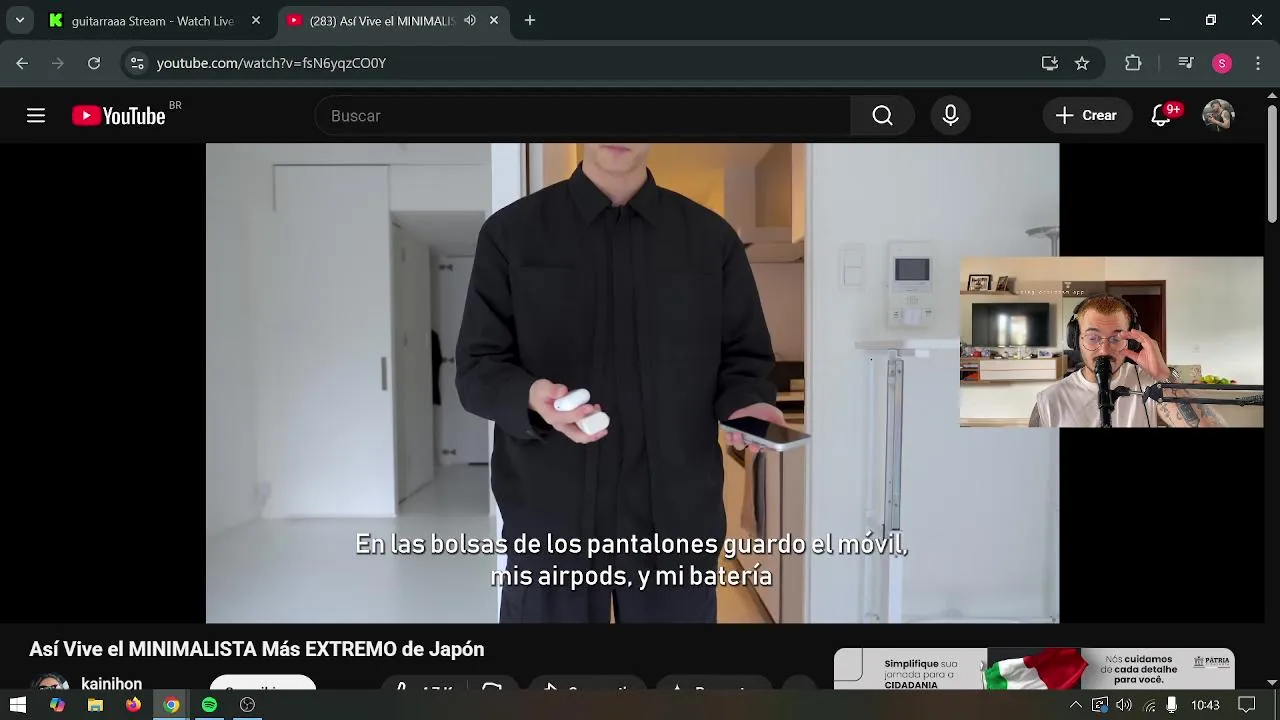1280x720 pixels.
Task: Start voice search with the microphone
Action: tap(950, 116)
